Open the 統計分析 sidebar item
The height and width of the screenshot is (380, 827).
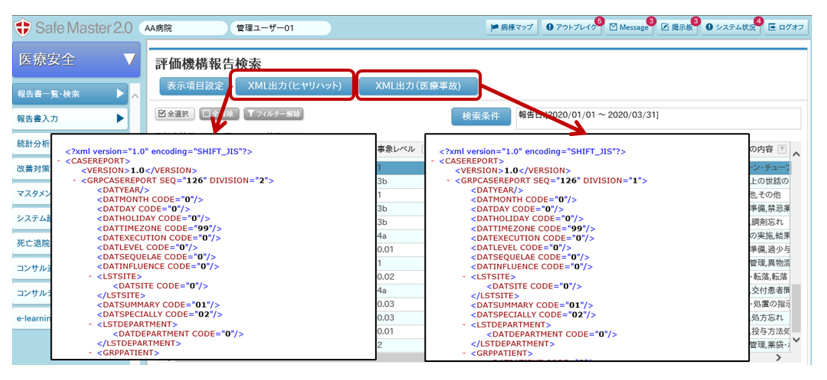tap(33, 144)
